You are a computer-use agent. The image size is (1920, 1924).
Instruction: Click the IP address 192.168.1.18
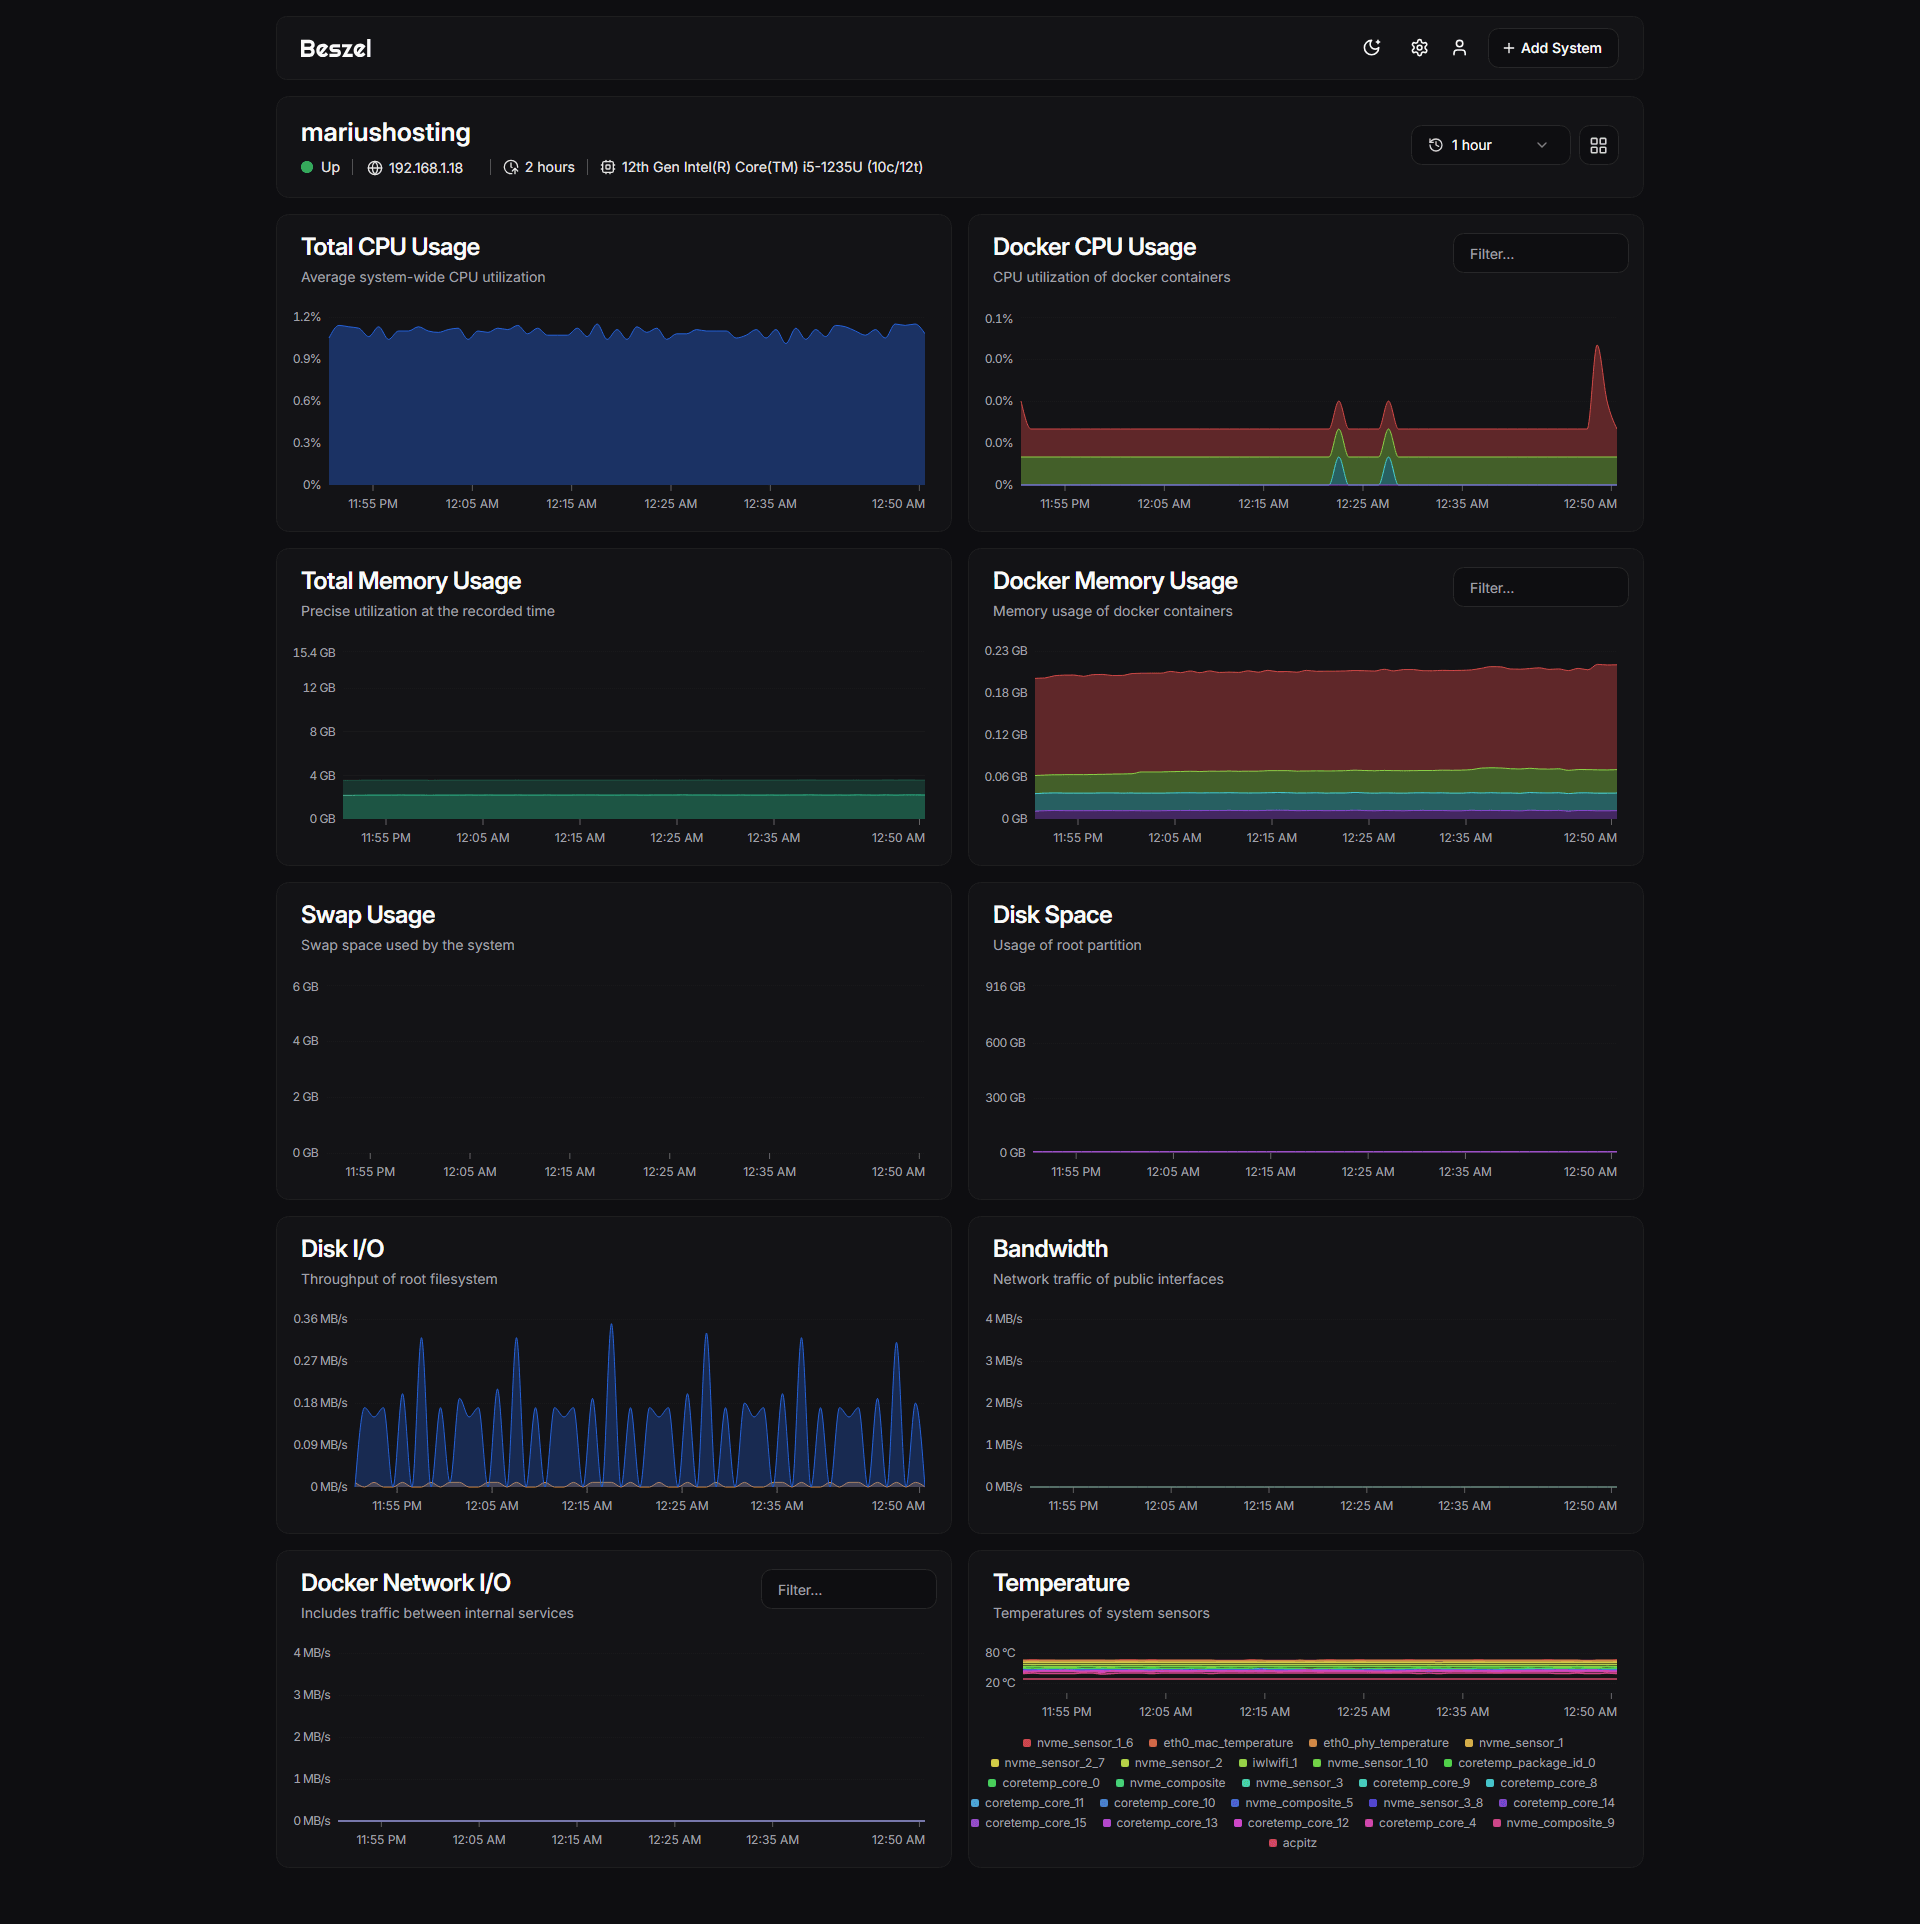(426, 168)
